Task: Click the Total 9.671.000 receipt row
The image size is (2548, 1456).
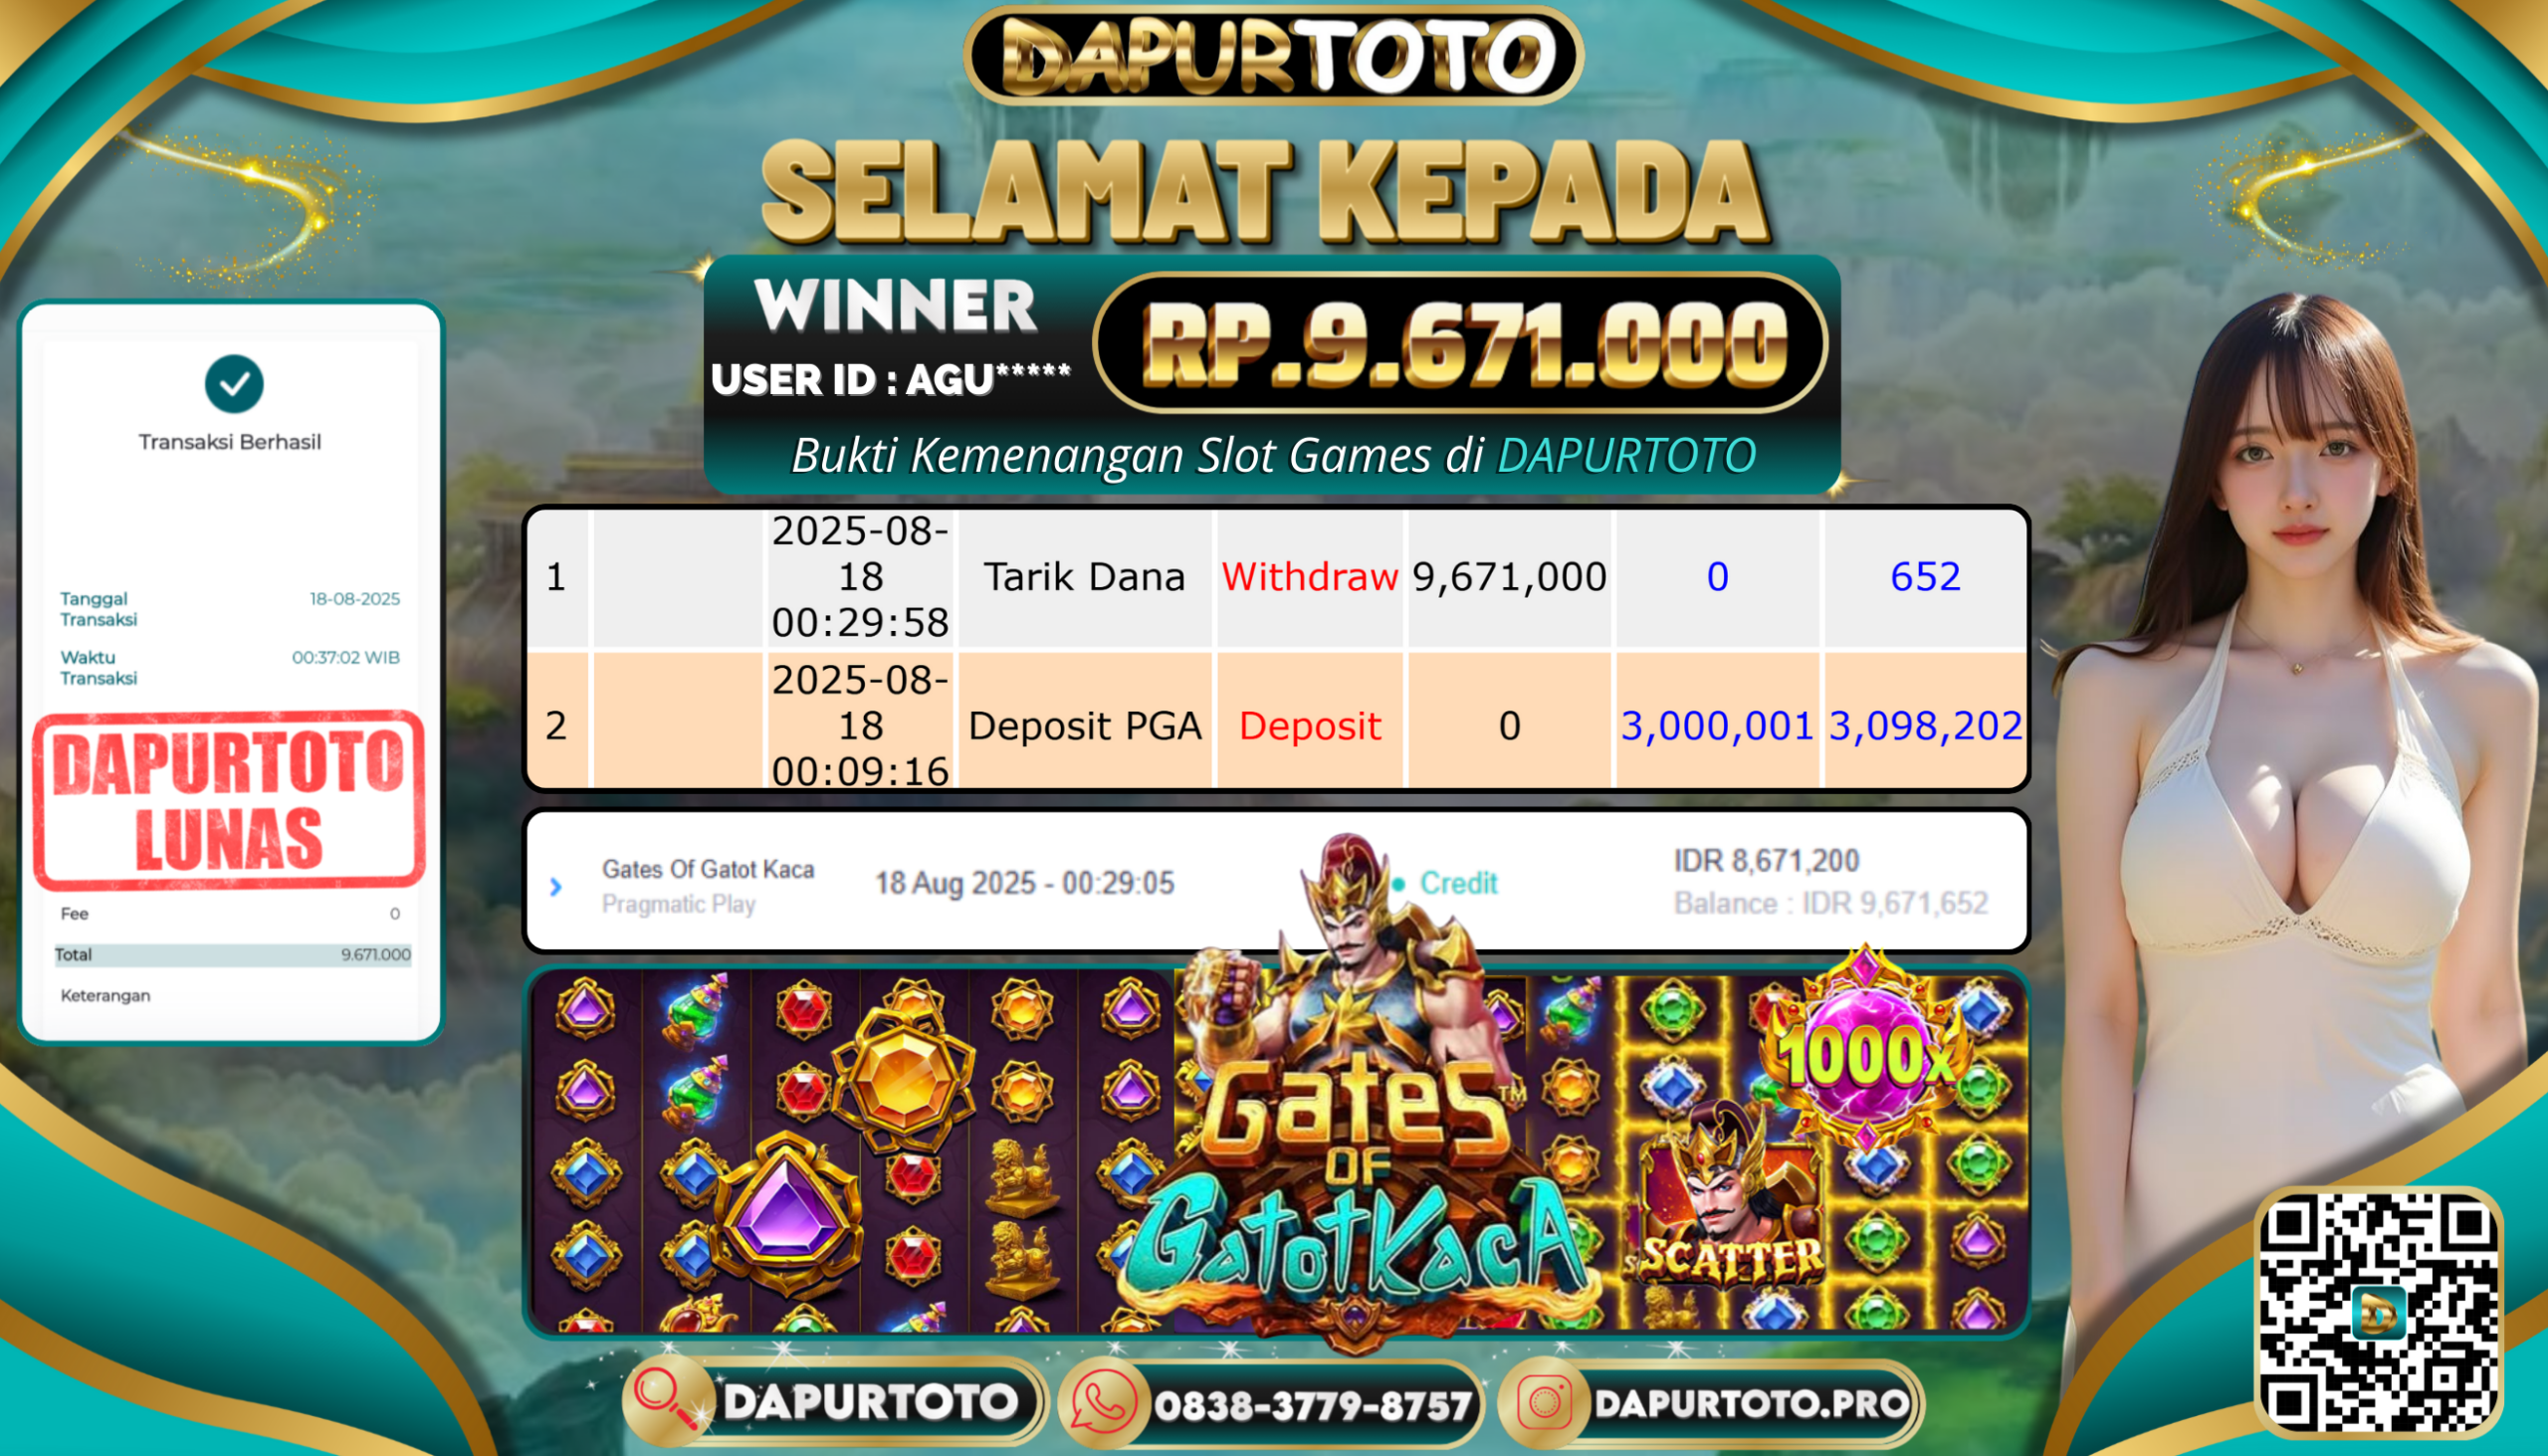Action: 232,955
